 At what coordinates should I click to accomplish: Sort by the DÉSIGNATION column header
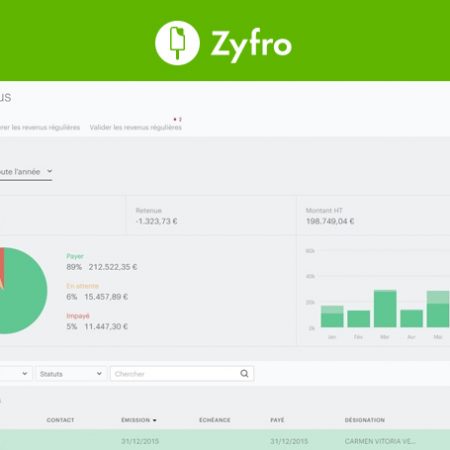[x=365, y=420]
